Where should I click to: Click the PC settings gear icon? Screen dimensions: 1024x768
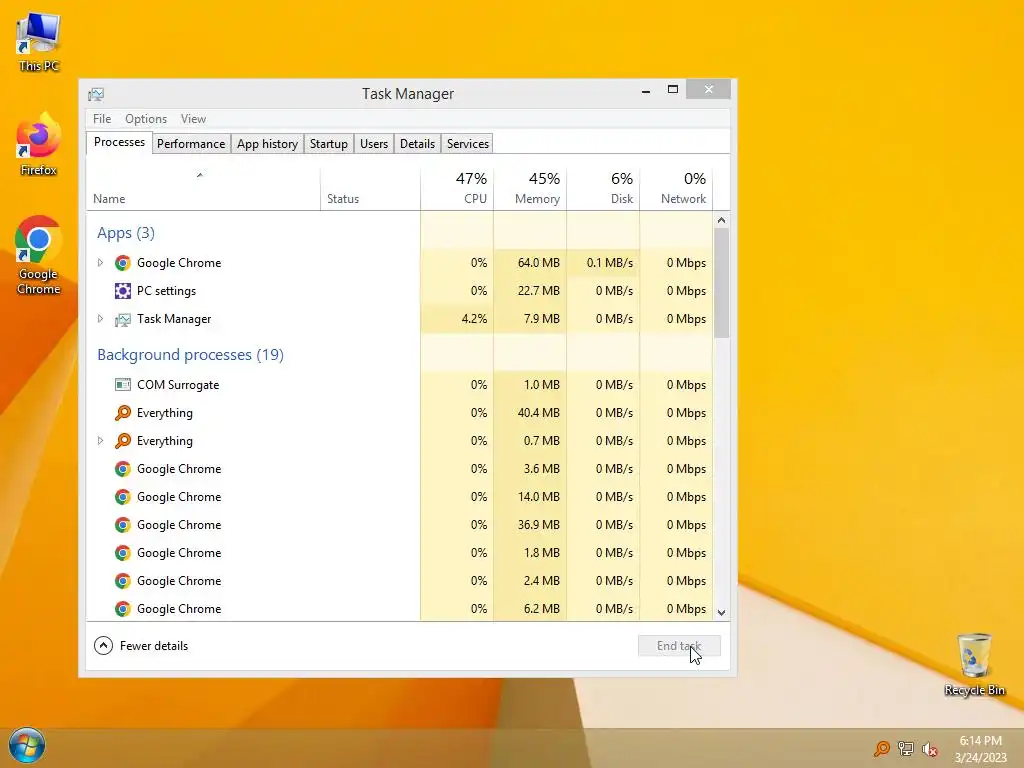click(x=122, y=291)
